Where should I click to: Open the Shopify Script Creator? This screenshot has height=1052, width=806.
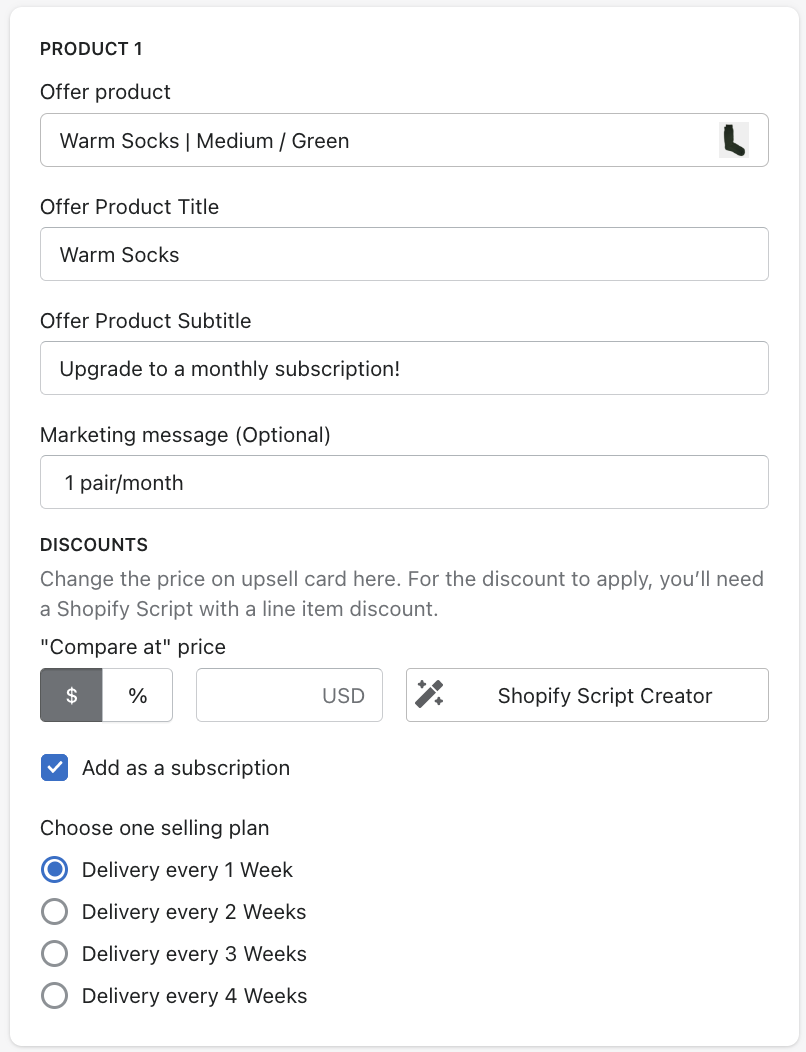(604, 695)
